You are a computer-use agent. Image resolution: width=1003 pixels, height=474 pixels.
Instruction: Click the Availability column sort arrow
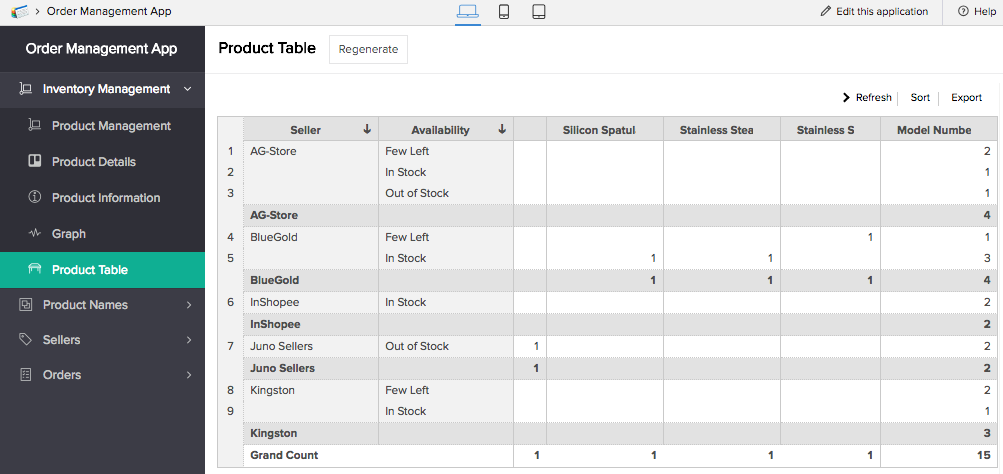click(501, 130)
